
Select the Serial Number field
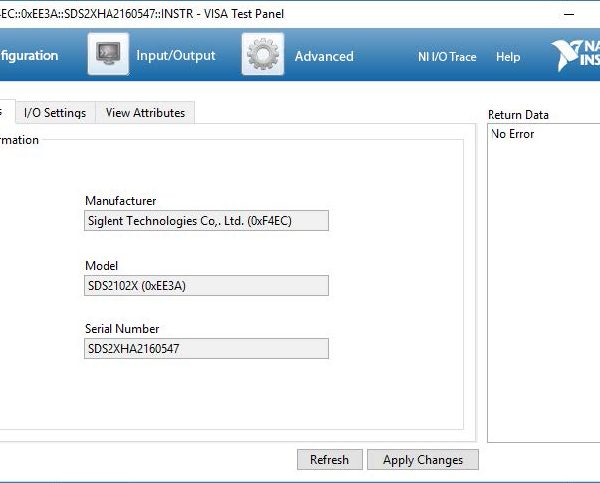206,348
